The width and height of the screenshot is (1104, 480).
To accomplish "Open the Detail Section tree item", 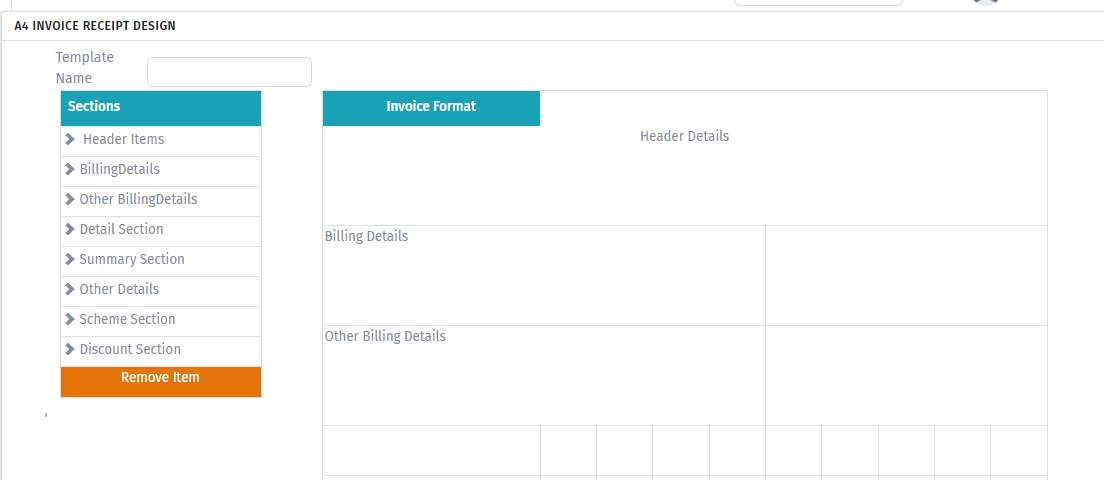I will (161, 229).
